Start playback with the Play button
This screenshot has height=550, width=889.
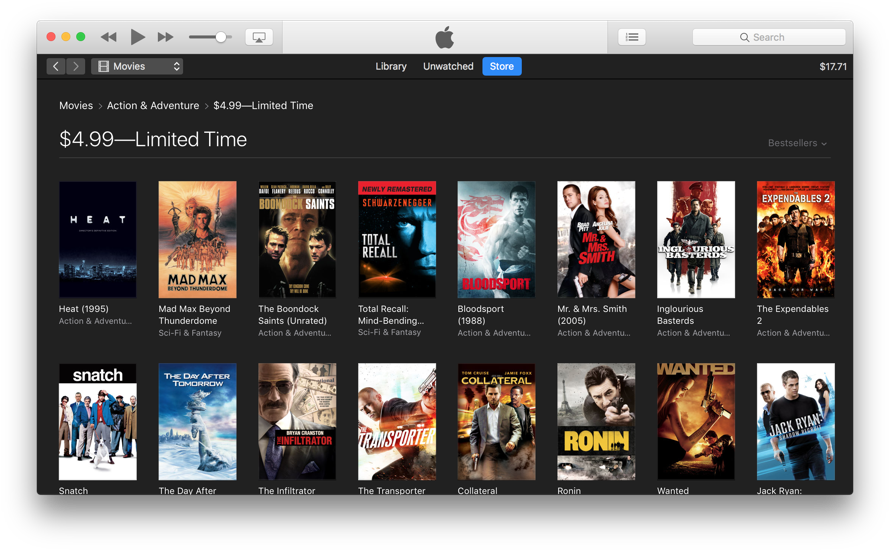pos(137,37)
